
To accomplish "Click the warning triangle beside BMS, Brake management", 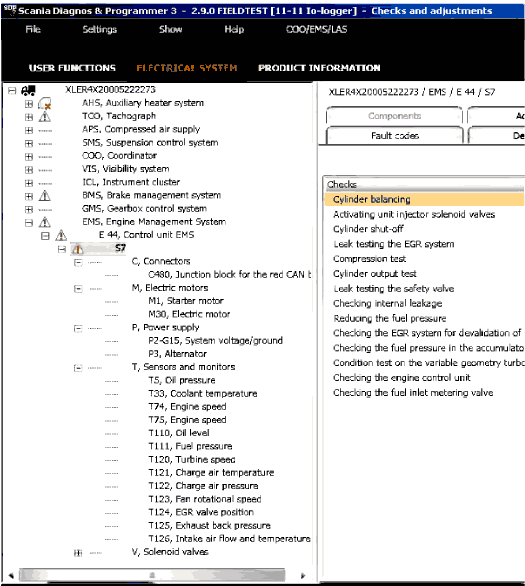I will 45,195.
